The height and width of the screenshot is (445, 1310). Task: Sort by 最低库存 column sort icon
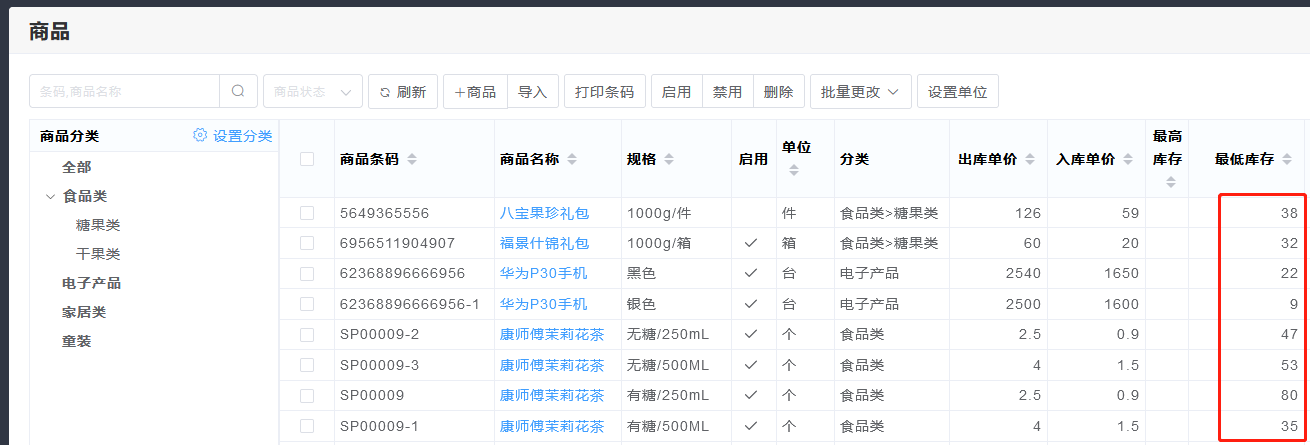tap(1287, 159)
